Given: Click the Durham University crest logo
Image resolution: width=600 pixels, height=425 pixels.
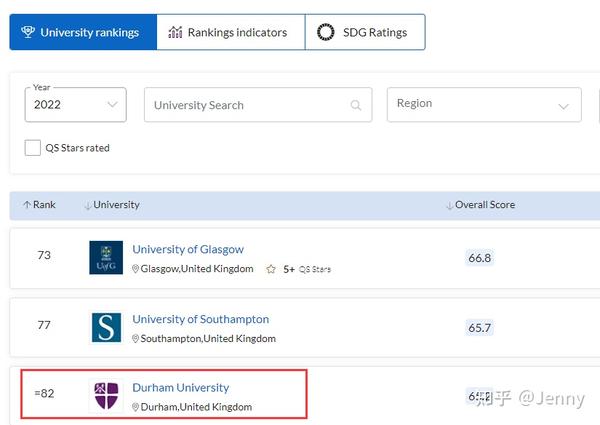Looking at the screenshot, I should [x=106, y=396].
